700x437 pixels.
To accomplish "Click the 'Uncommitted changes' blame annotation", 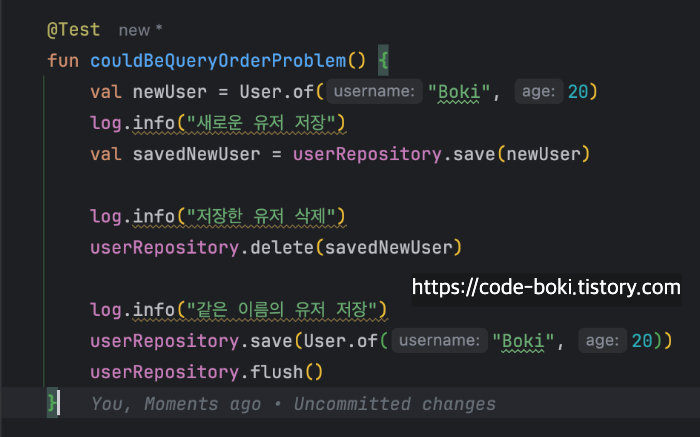I will 395,404.
